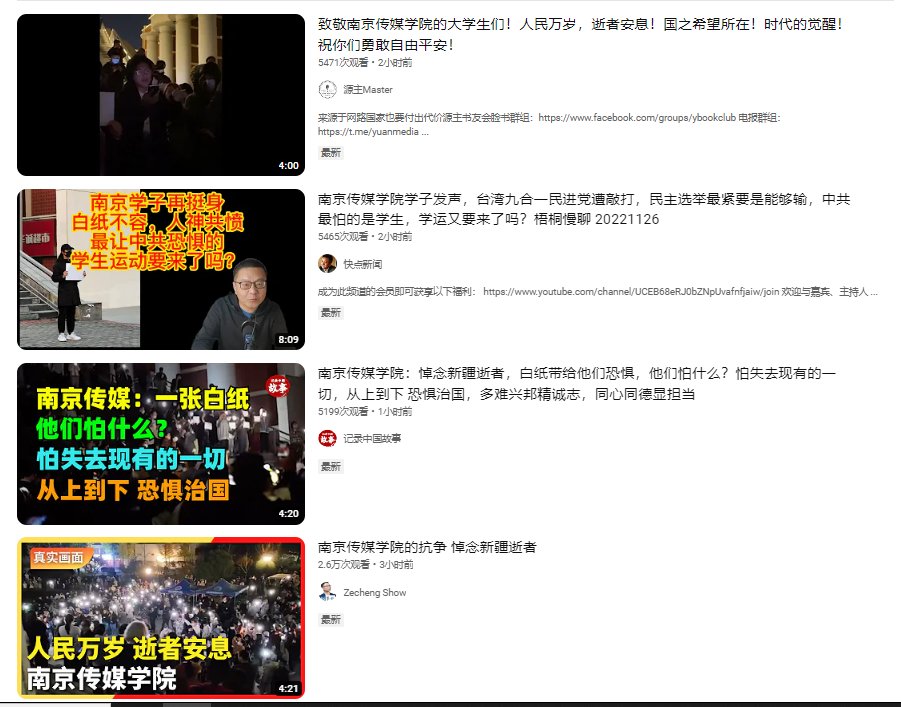Click the 最新 badge under 记录中国故事 video
The height and width of the screenshot is (707, 901).
[x=331, y=466]
